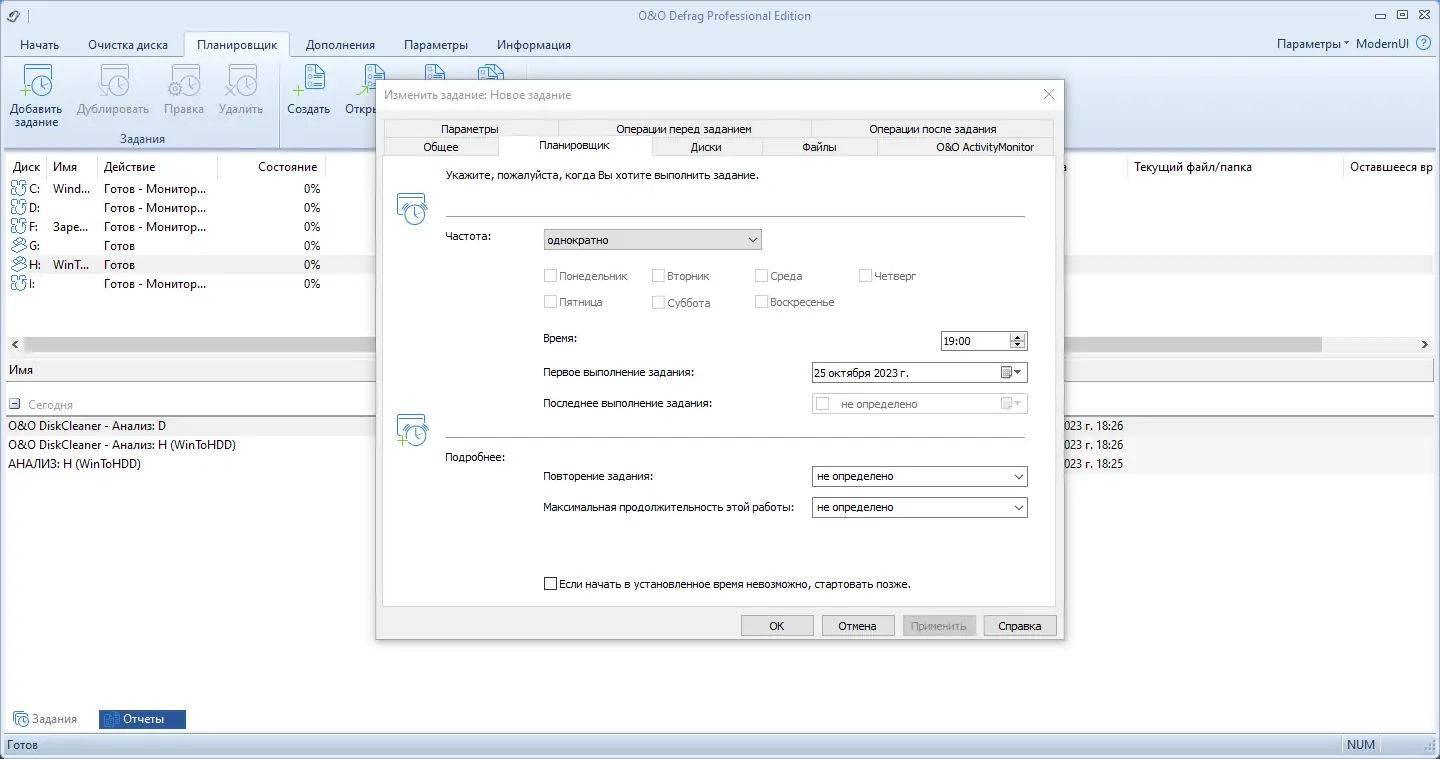The height and width of the screenshot is (759, 1440).
Task: Open the Параметры dropdown at top right
Action: point(1313,44)
